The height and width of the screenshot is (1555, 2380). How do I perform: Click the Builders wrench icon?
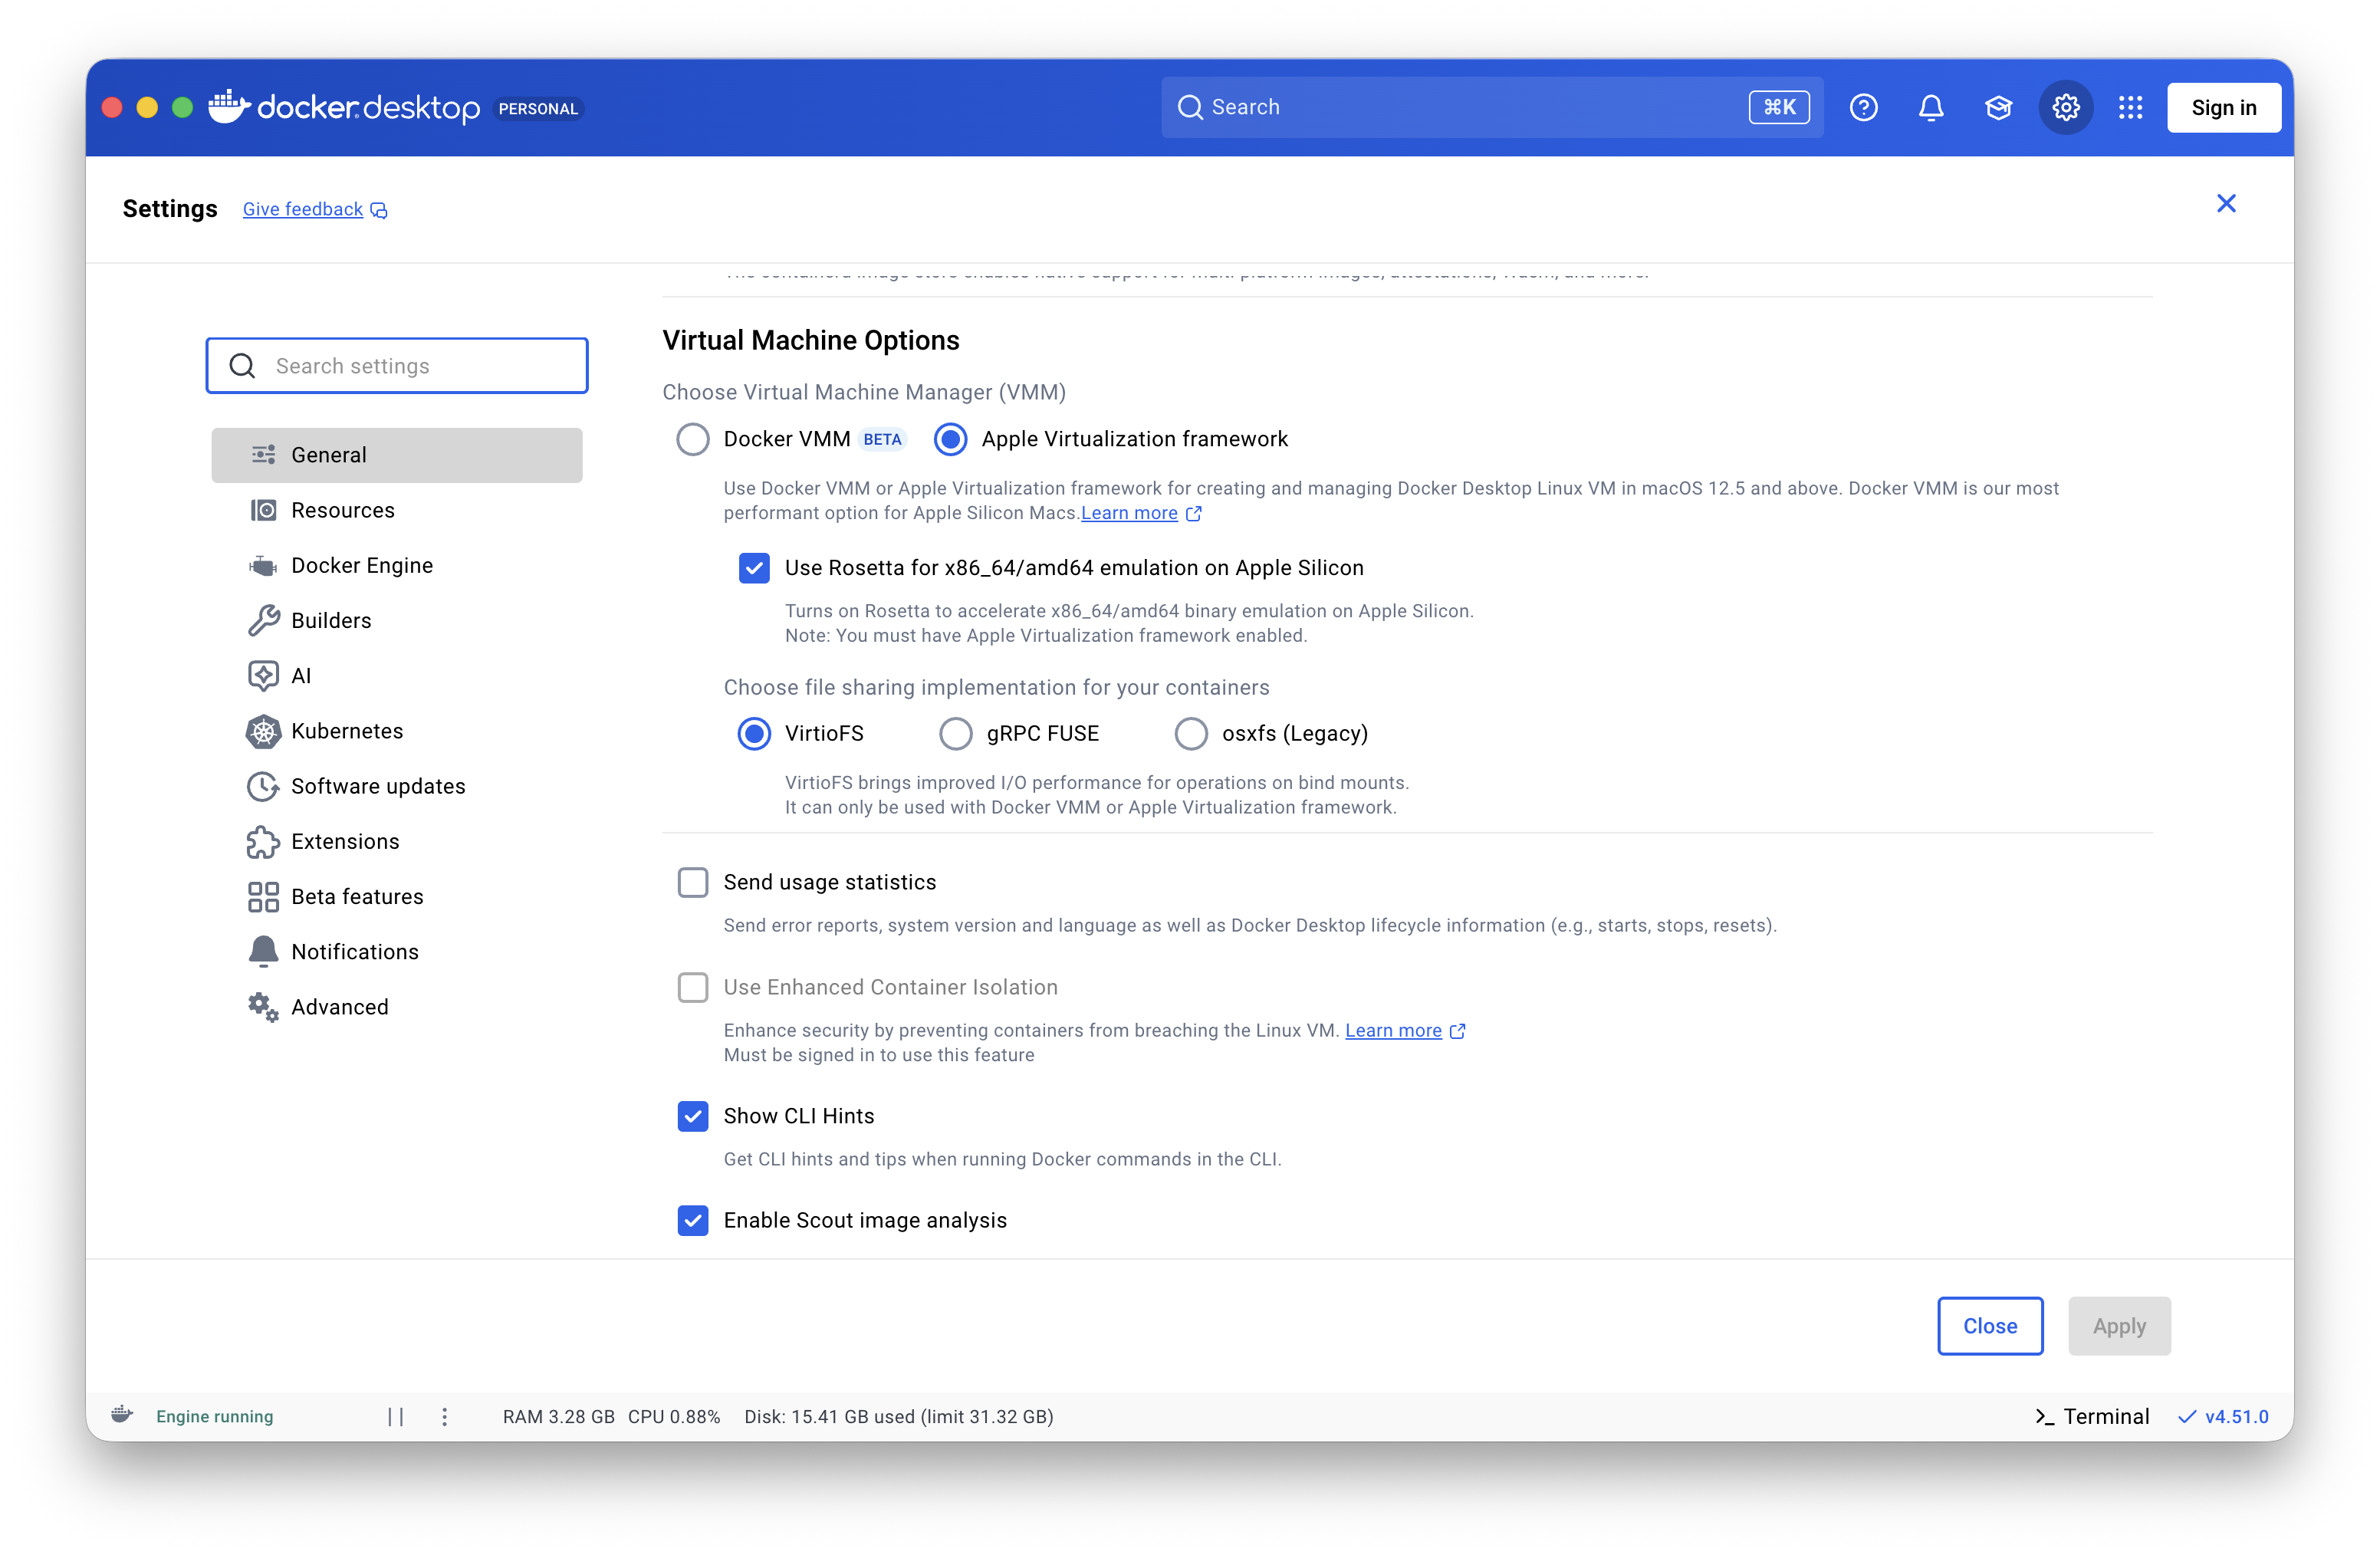point(263,621)
